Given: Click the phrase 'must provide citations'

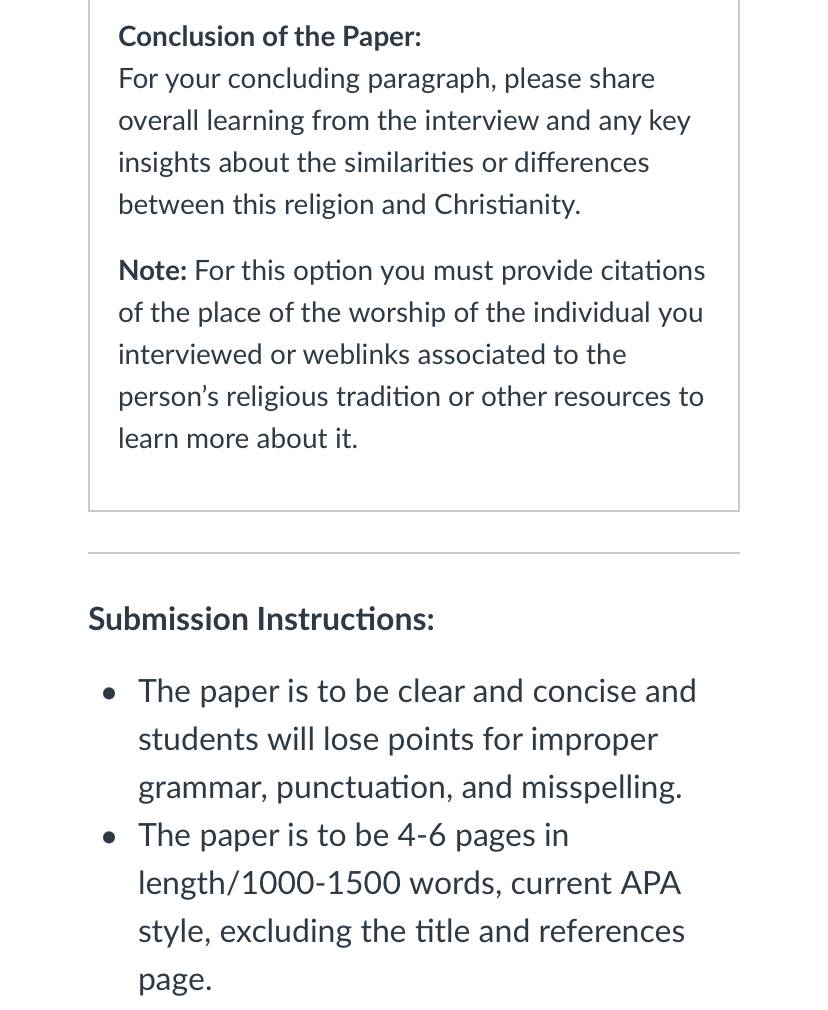Looking at the screenshot, I should click(569, 271).
